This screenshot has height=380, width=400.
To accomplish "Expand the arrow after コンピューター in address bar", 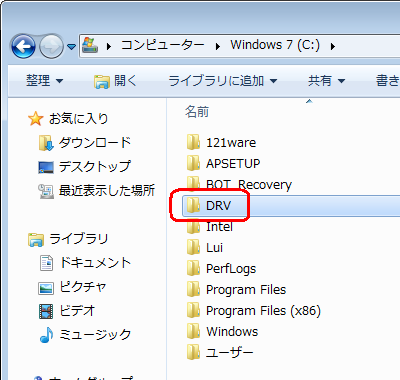I will point(218,46).
